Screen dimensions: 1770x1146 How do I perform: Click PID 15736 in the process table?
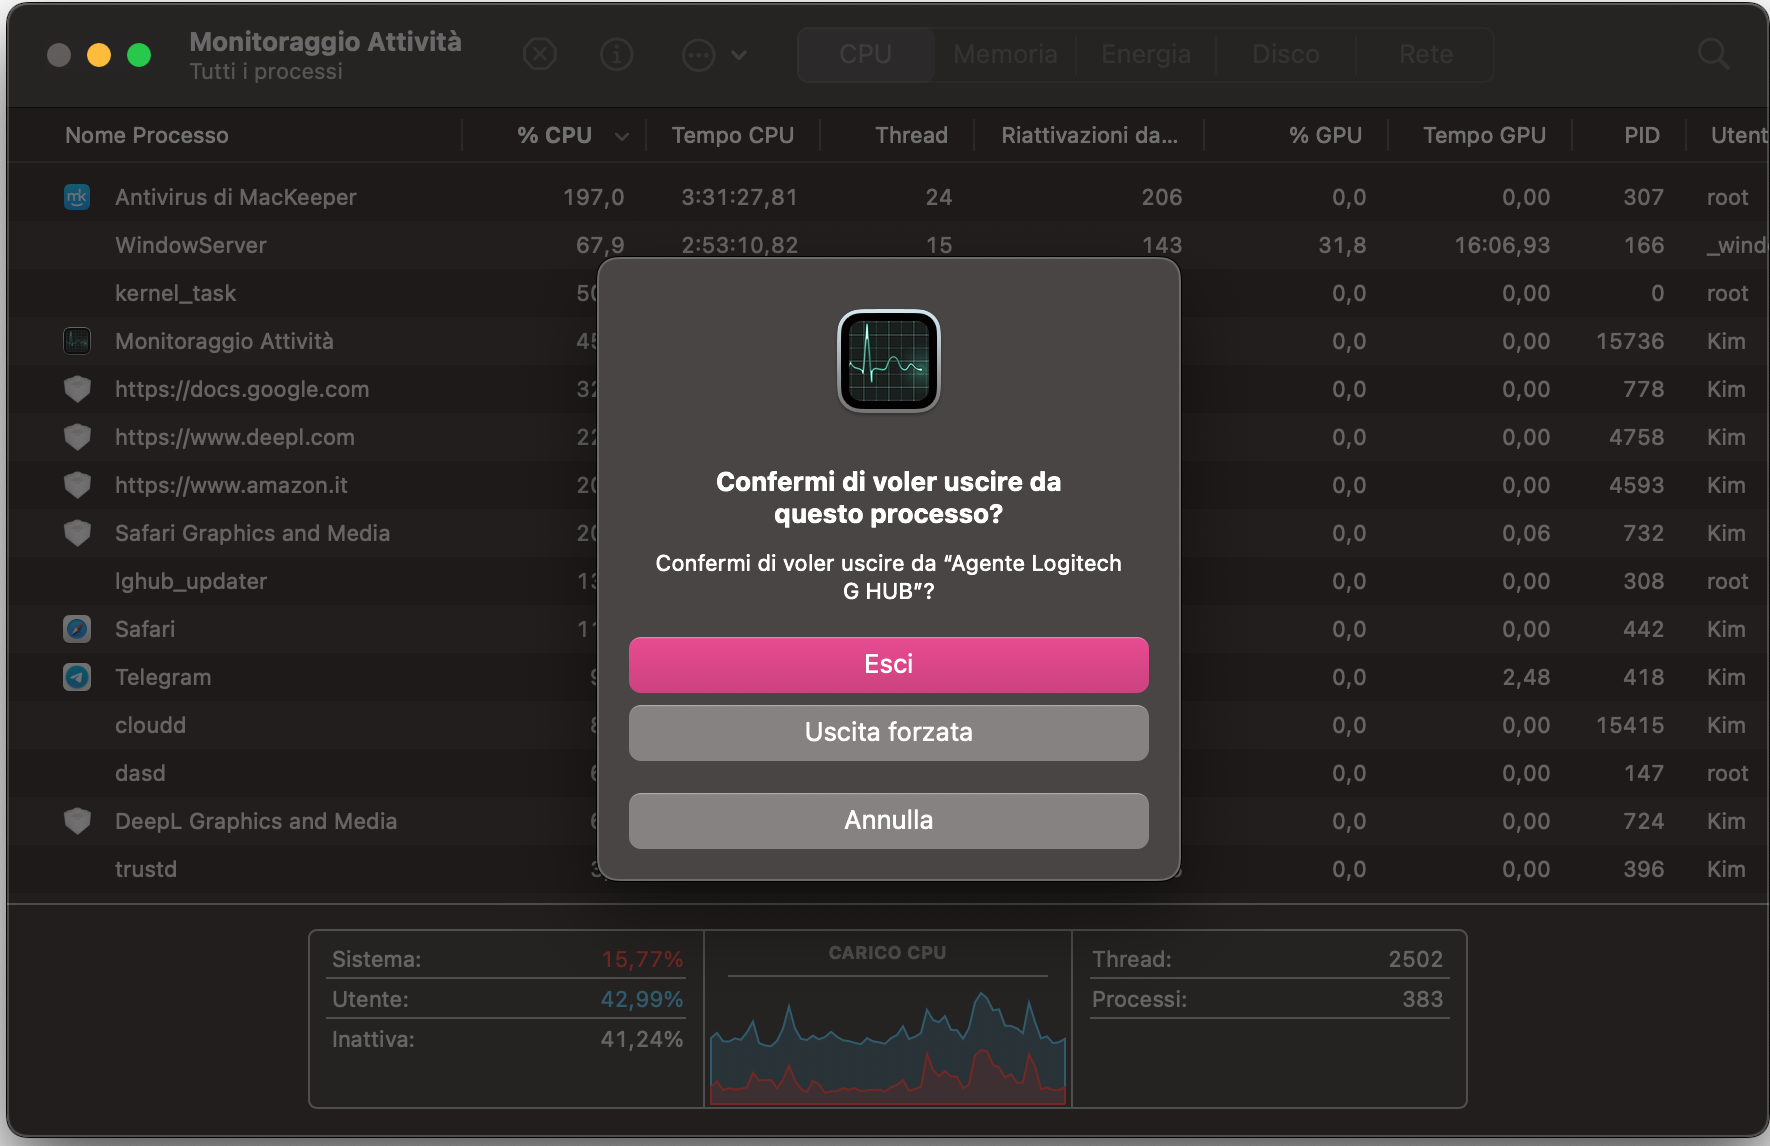(1630, 341)
